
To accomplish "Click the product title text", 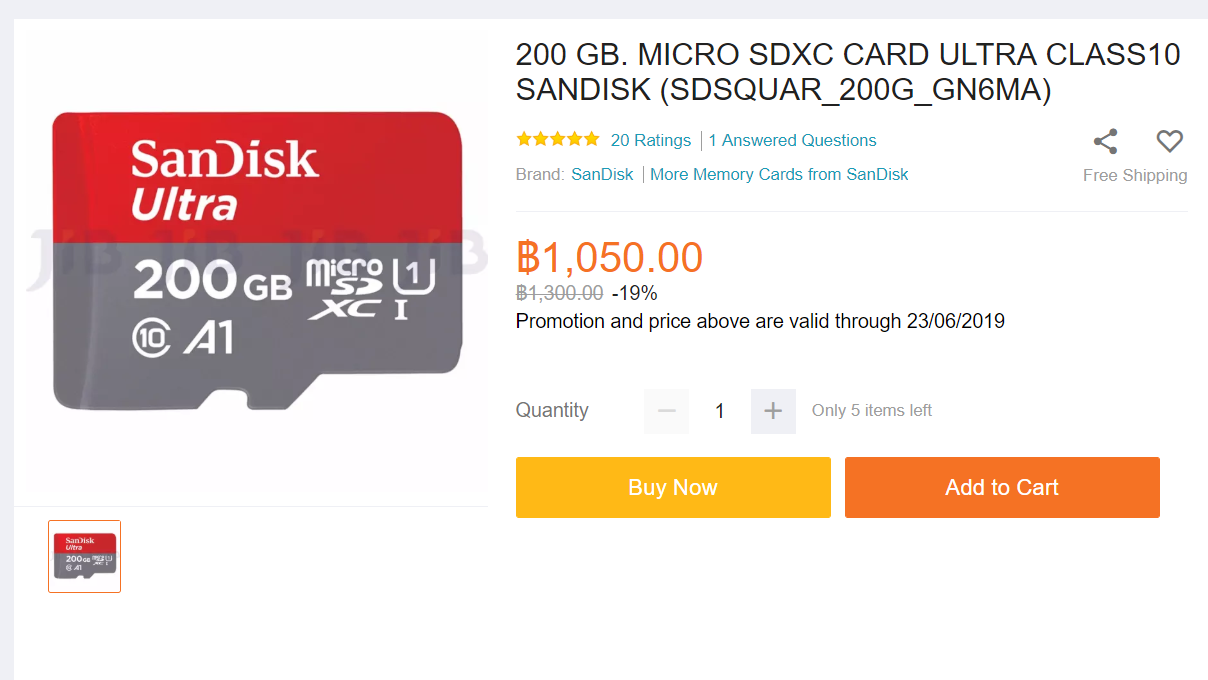I will 848,72.
